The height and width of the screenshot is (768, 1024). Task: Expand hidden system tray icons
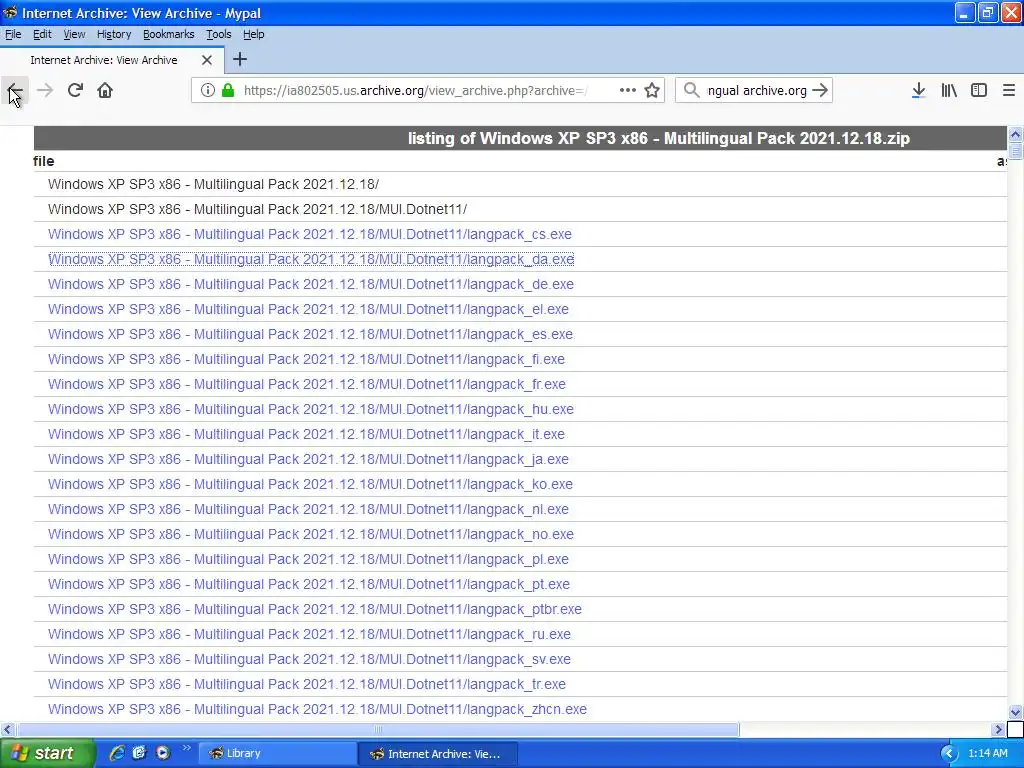coord(949,754)
